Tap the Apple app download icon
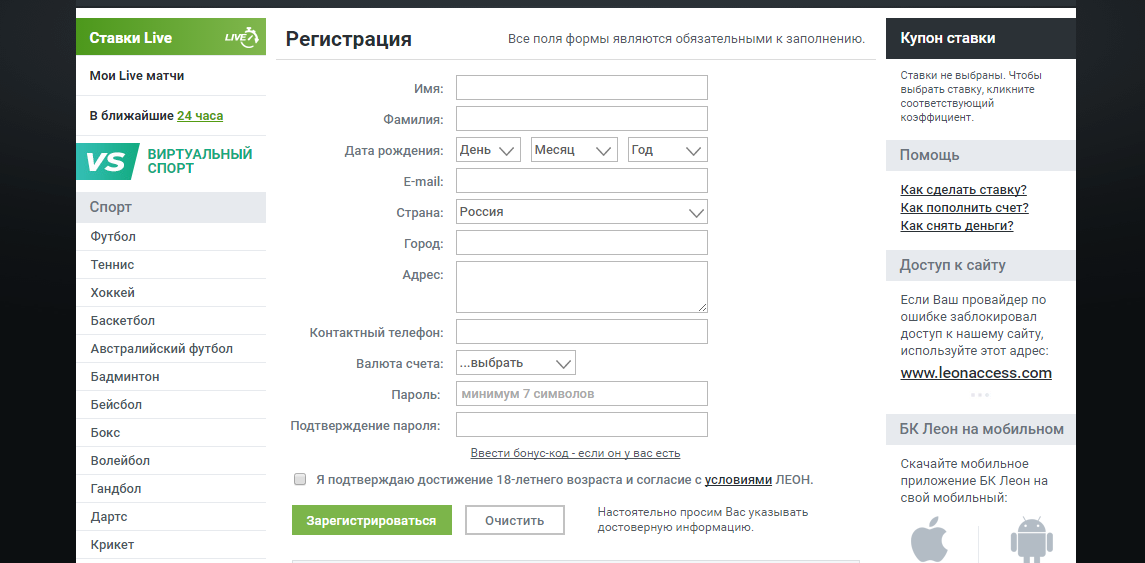1145x563 pixels. [x=930, y=539]
